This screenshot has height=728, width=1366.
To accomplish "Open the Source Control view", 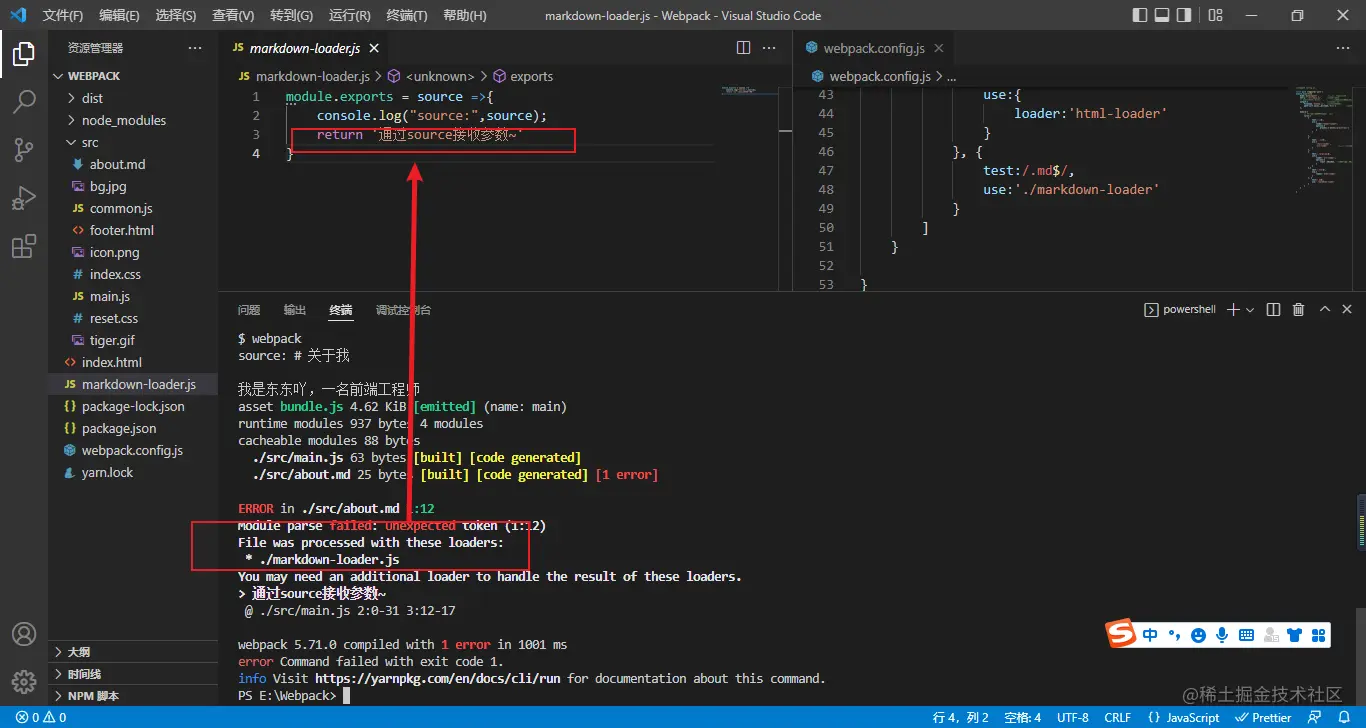I will coord(24,150).
